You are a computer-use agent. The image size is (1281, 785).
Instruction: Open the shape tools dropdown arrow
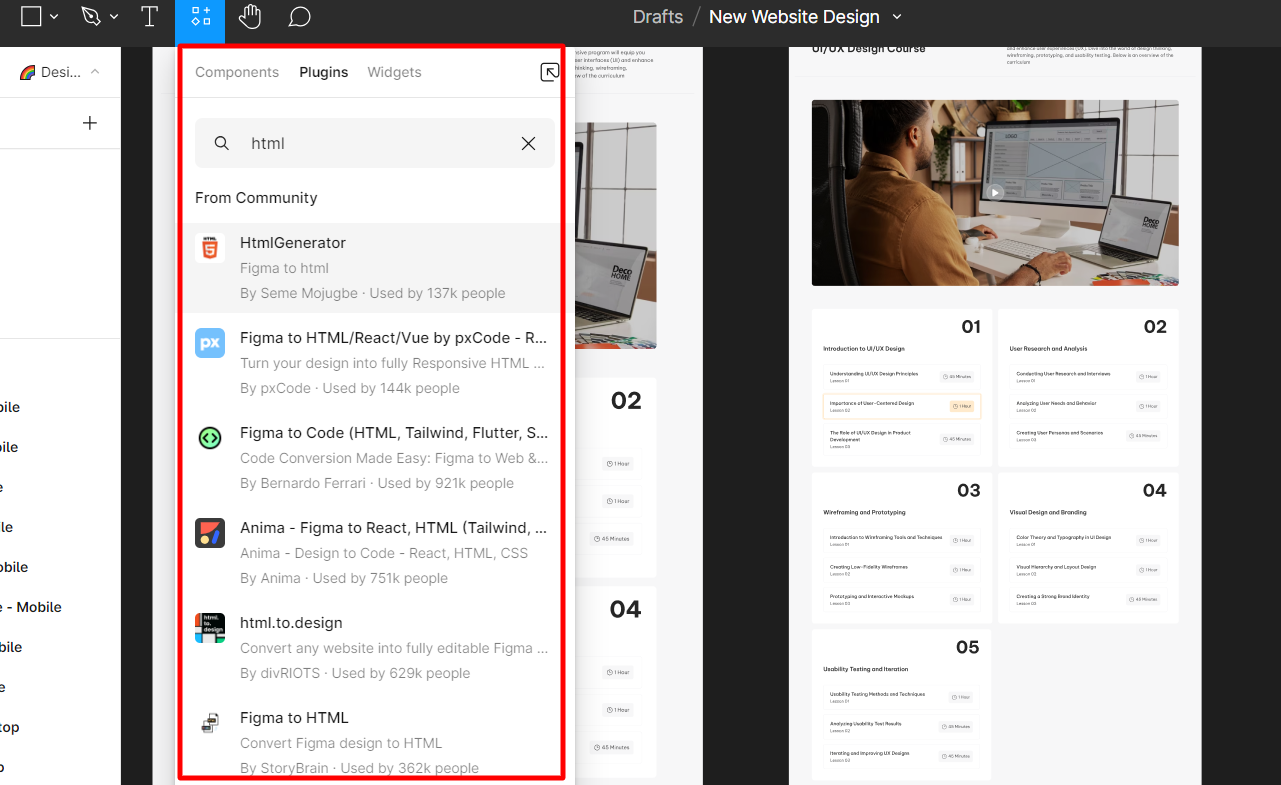[x=54, y=17]
